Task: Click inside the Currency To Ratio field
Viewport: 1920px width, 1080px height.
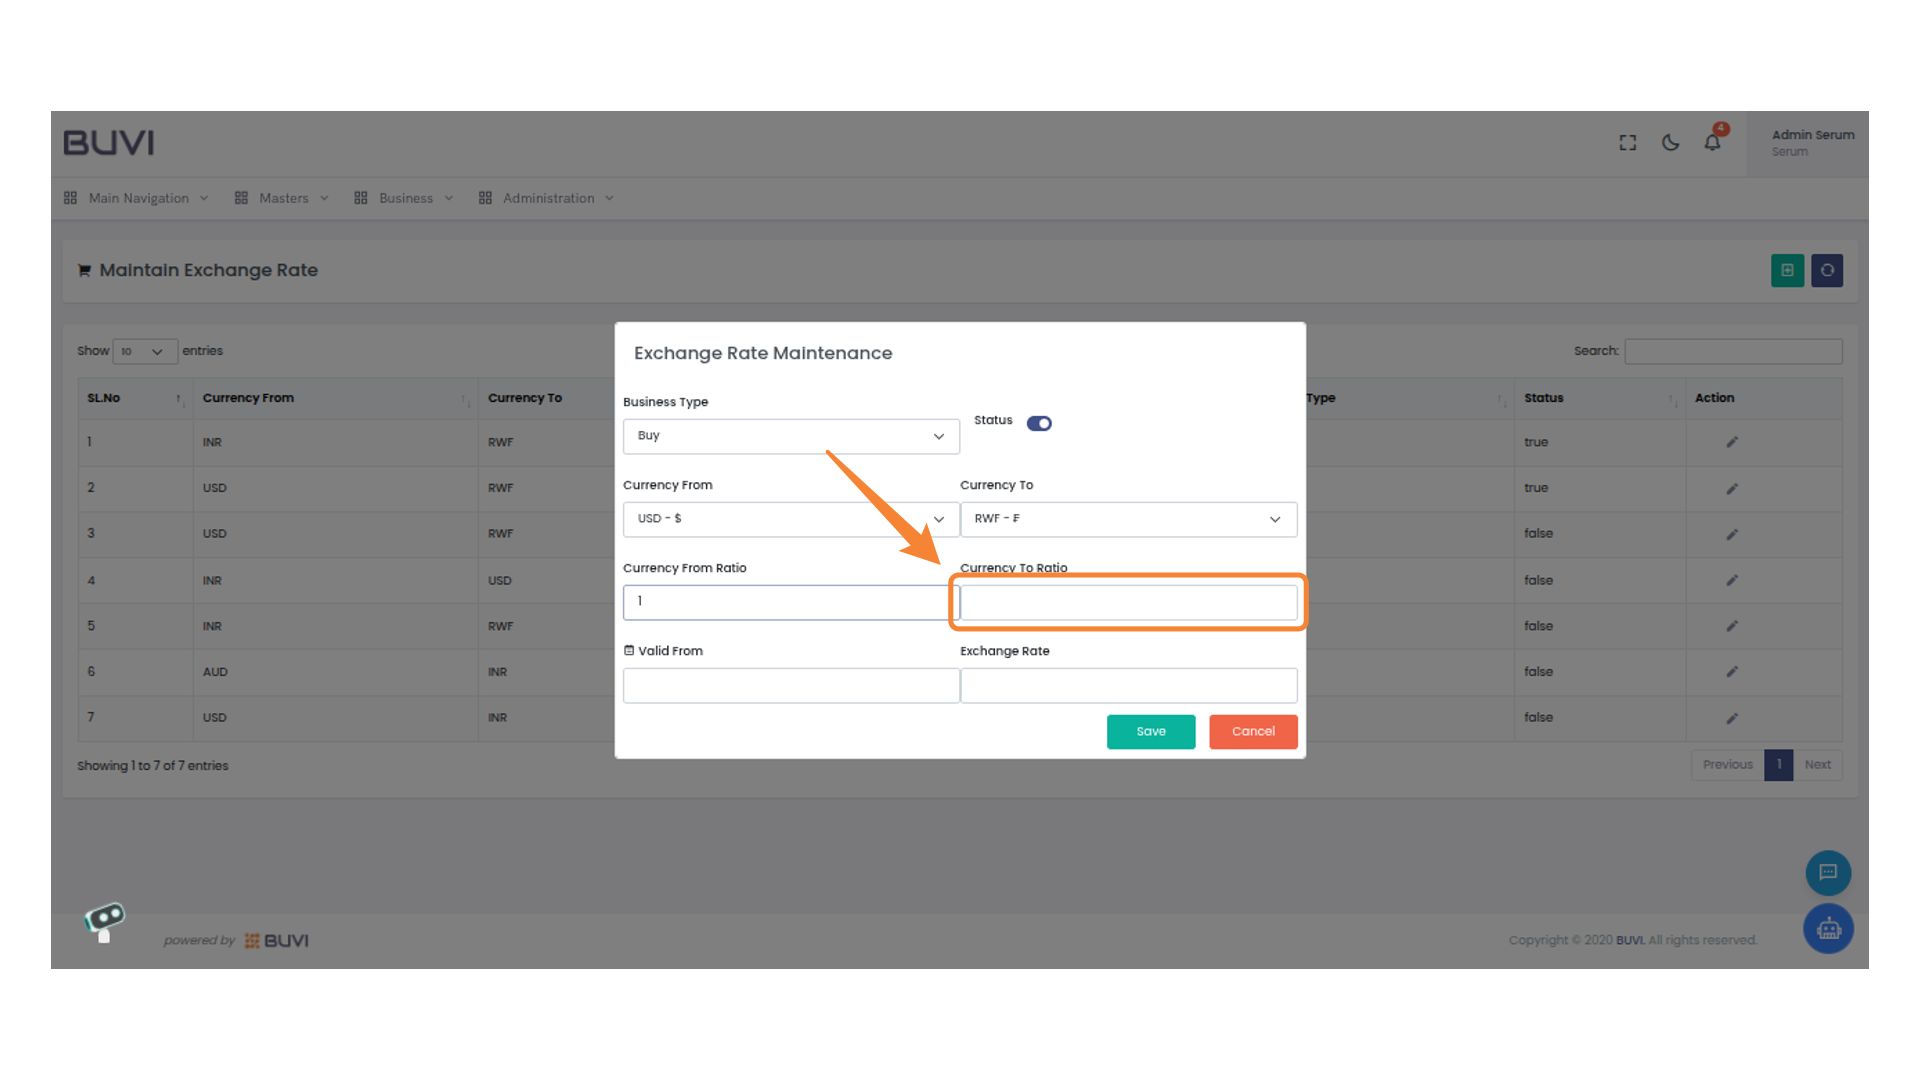Action: pos(1127,602)
